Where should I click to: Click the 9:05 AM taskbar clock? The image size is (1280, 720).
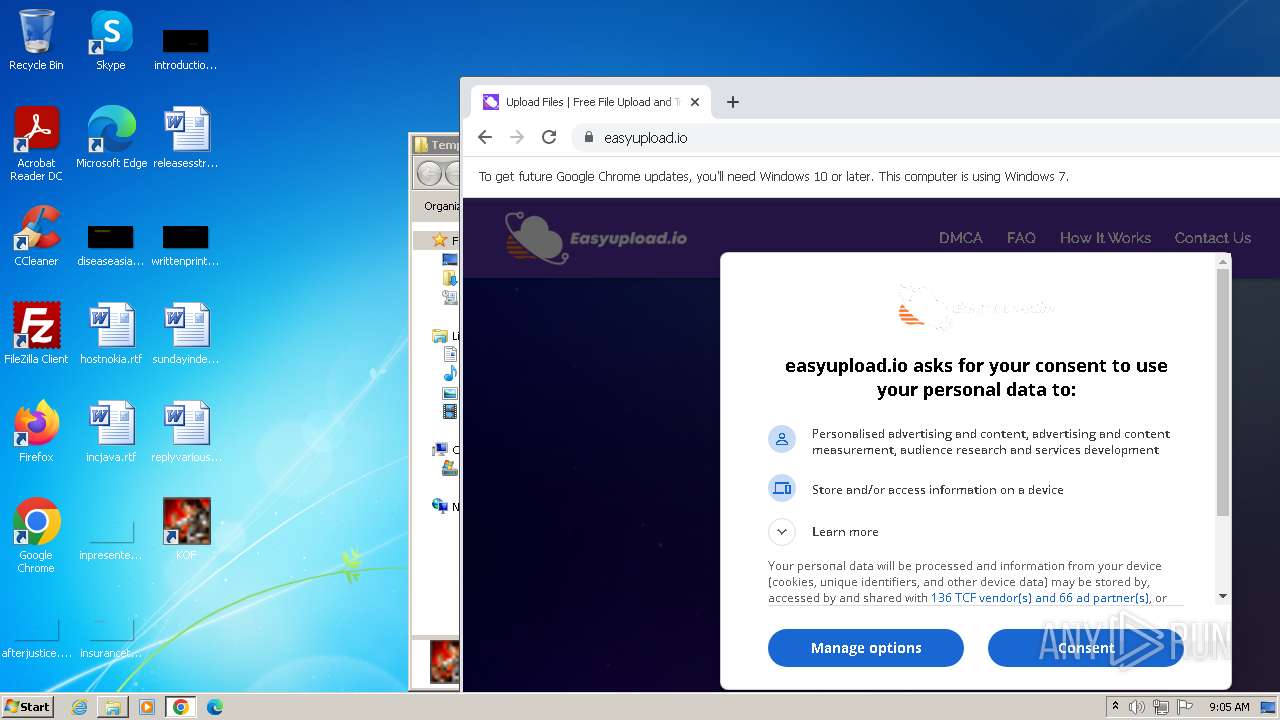1229,707
